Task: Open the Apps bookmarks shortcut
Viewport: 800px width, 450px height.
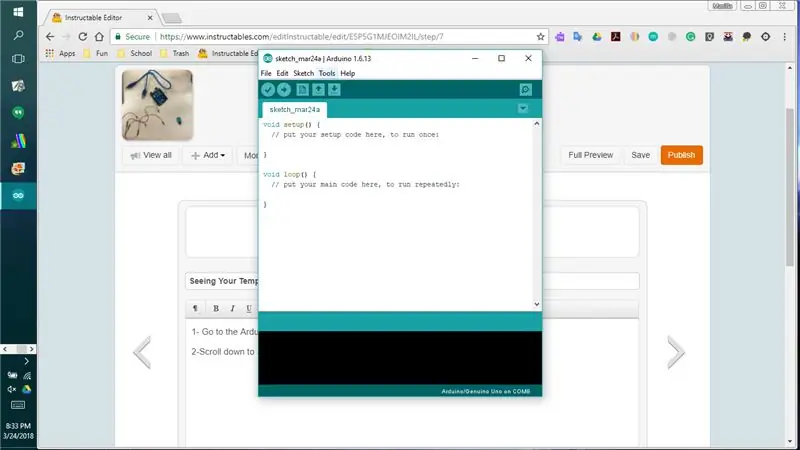Action: tap(60, 53)
